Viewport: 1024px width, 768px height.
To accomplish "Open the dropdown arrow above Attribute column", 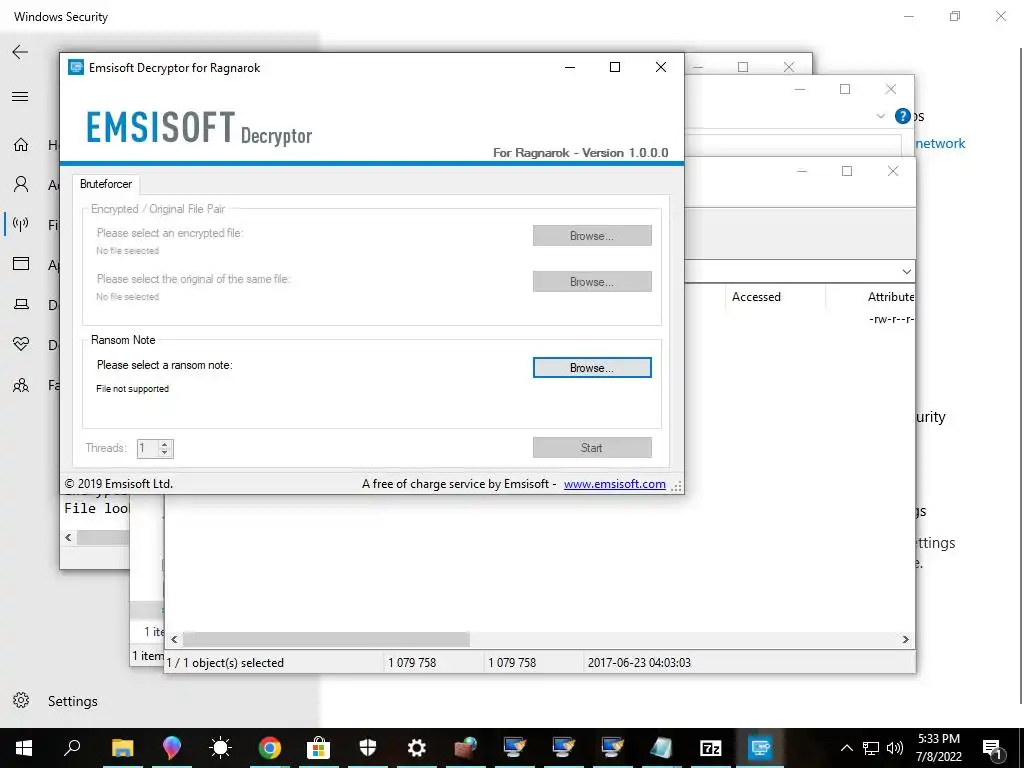I will click(x=906, y=271).
